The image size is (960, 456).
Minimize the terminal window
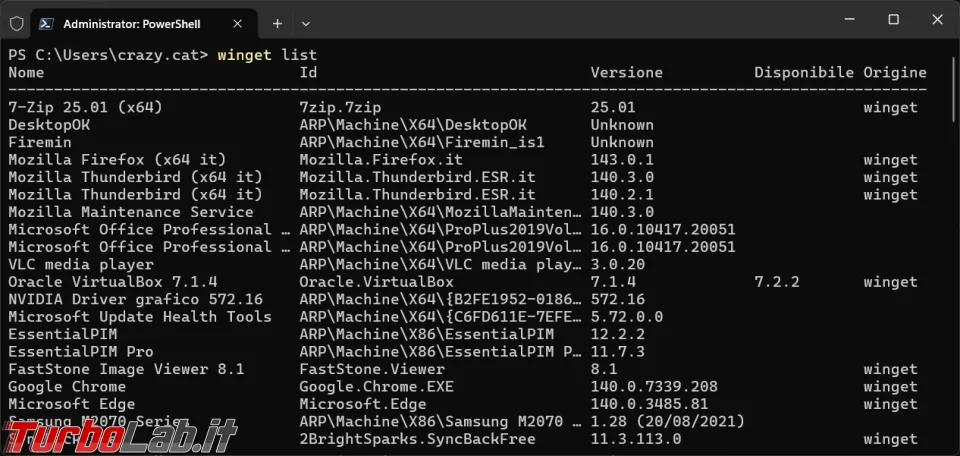tap(847, 20)
